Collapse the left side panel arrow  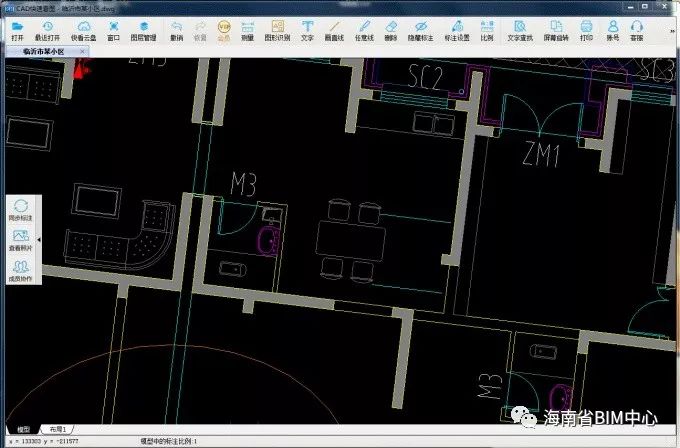point(39,239)
